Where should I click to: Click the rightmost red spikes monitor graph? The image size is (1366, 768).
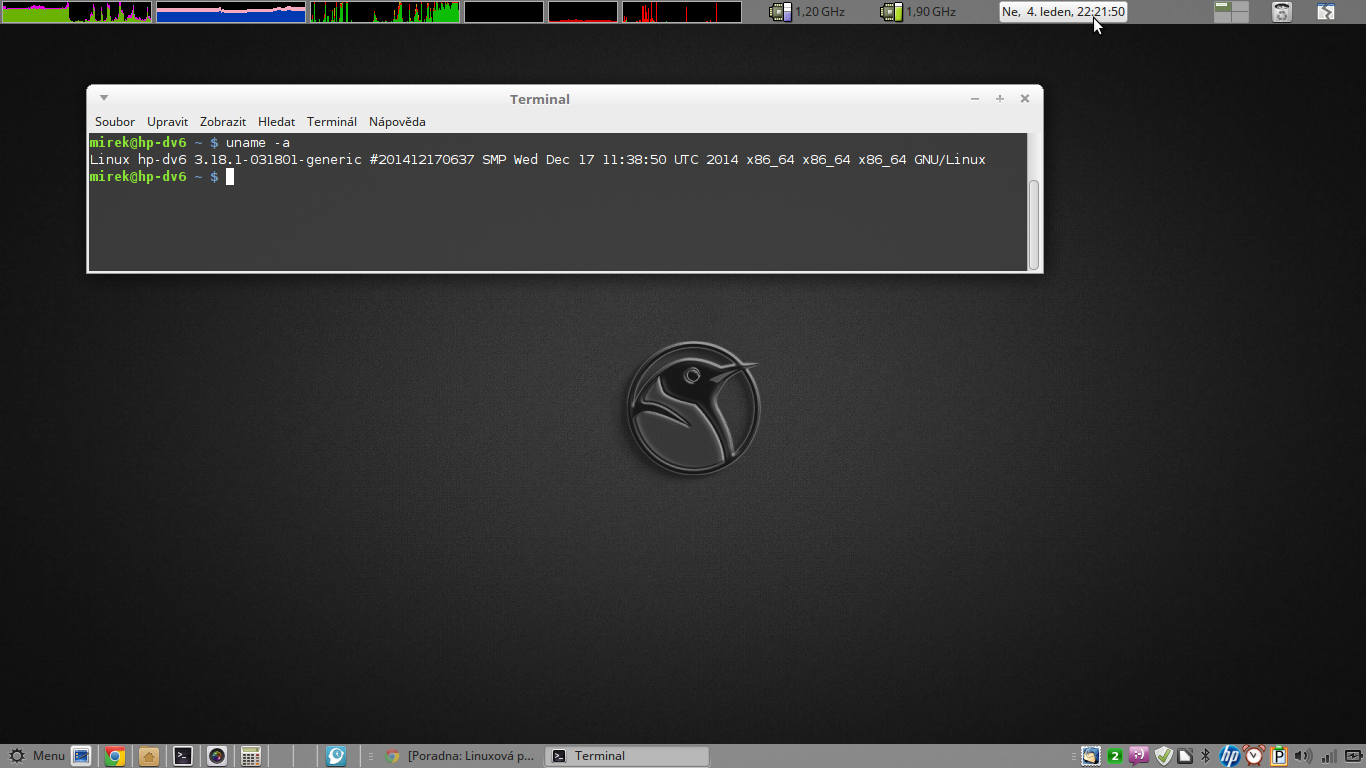[682, 12]
